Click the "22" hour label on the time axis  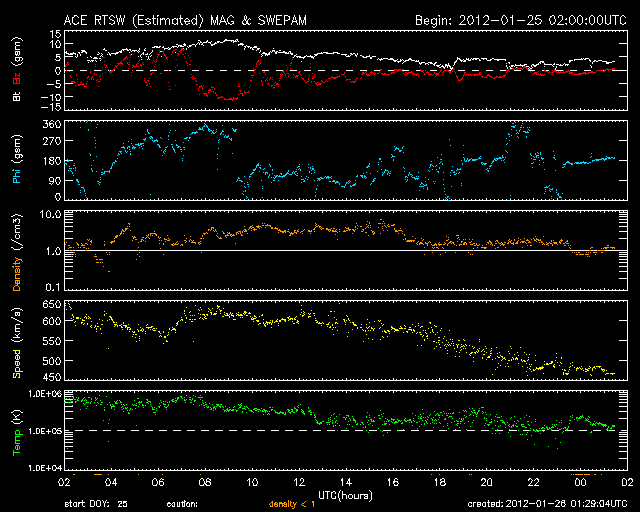coord(533,483)
